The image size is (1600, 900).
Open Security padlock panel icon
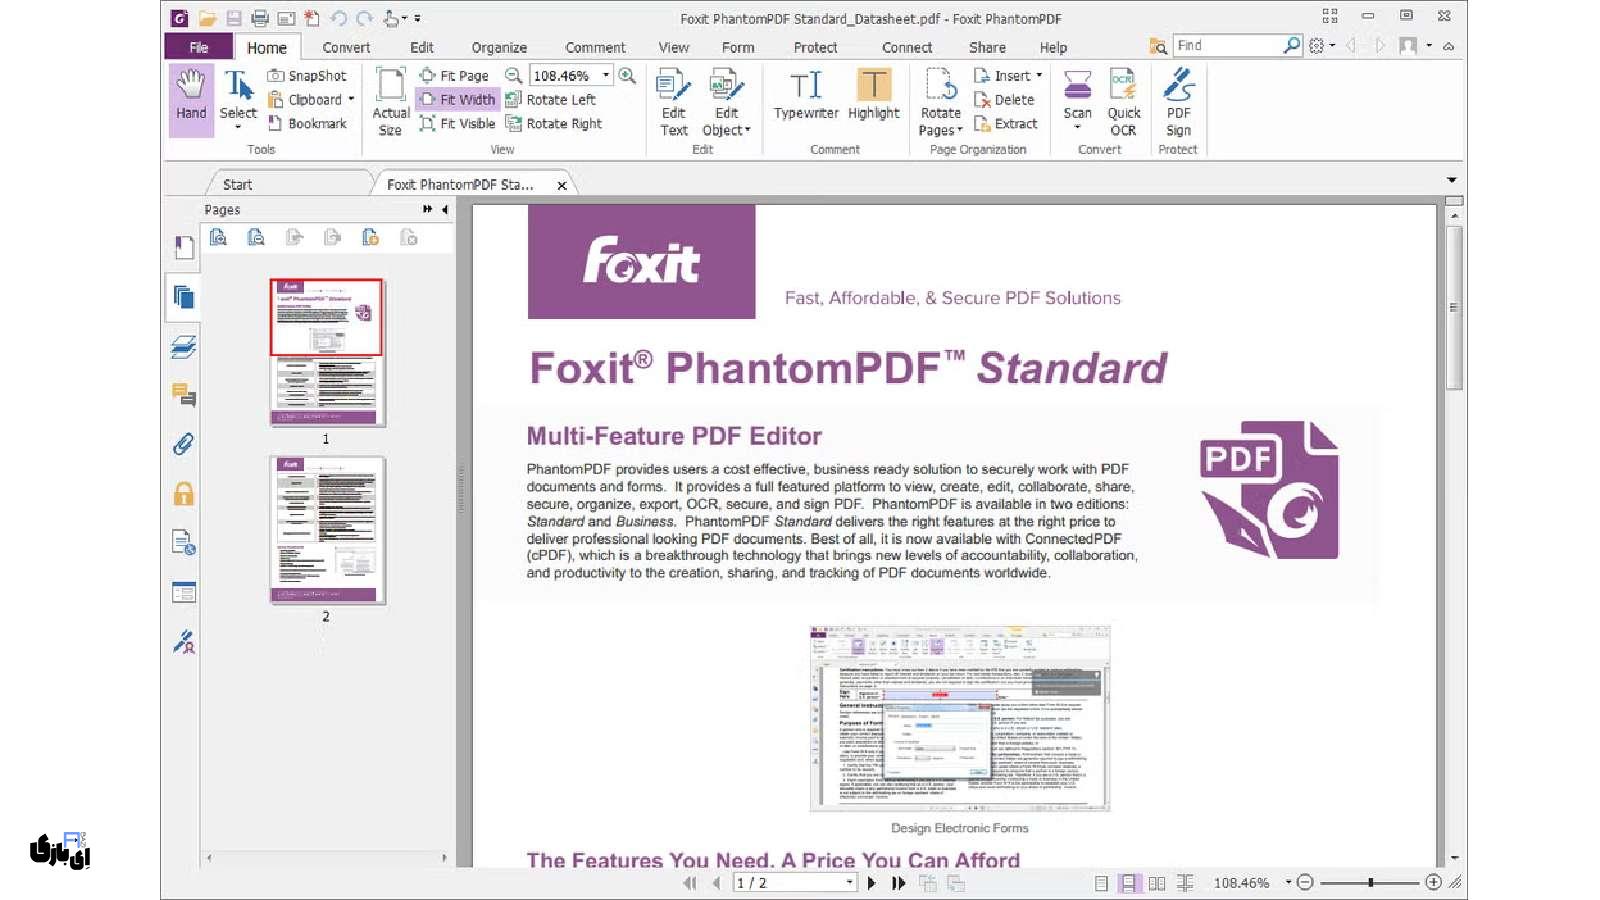pyautogui.click(x=184, y=493)
